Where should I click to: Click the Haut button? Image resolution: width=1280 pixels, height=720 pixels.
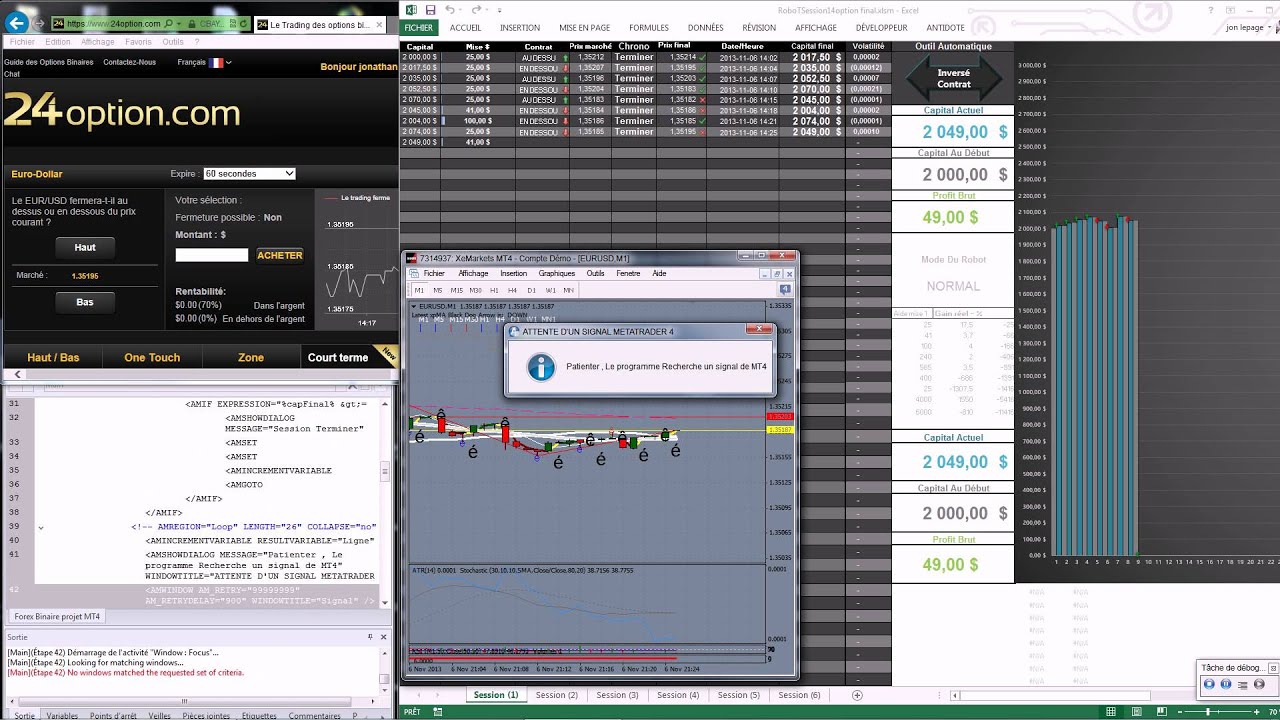tap(85, 247)
